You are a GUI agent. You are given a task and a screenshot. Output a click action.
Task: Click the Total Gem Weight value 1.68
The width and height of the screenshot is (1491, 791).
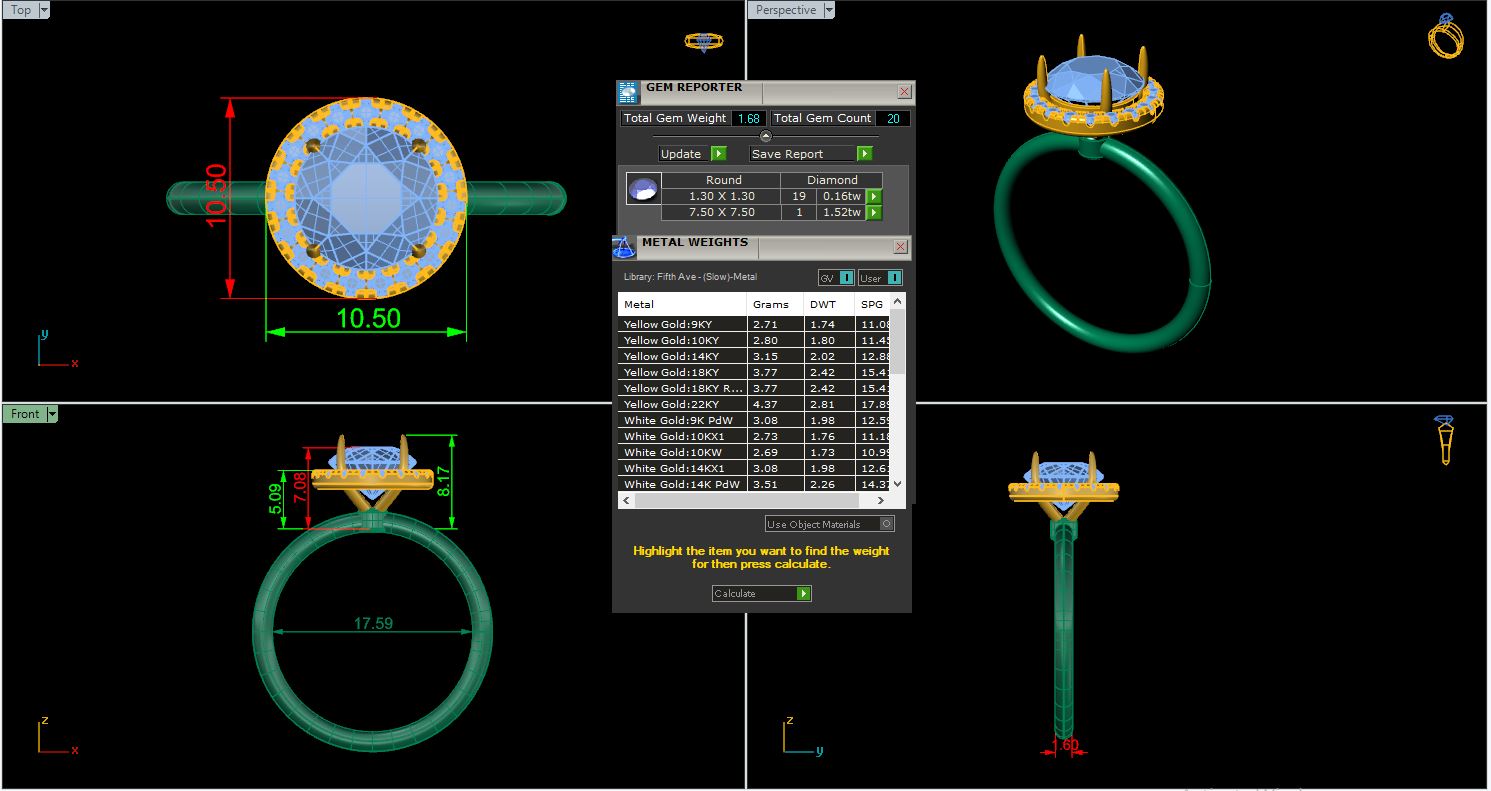(748, 118)
